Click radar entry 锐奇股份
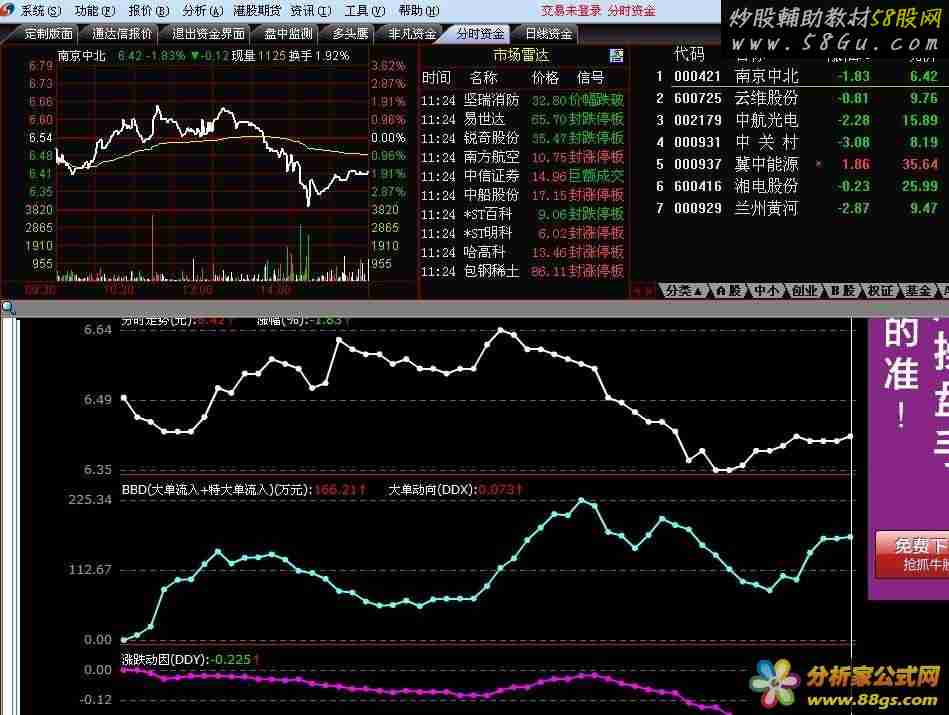The image size is (949, 715). pyautogui.click(x=522, y=138)
